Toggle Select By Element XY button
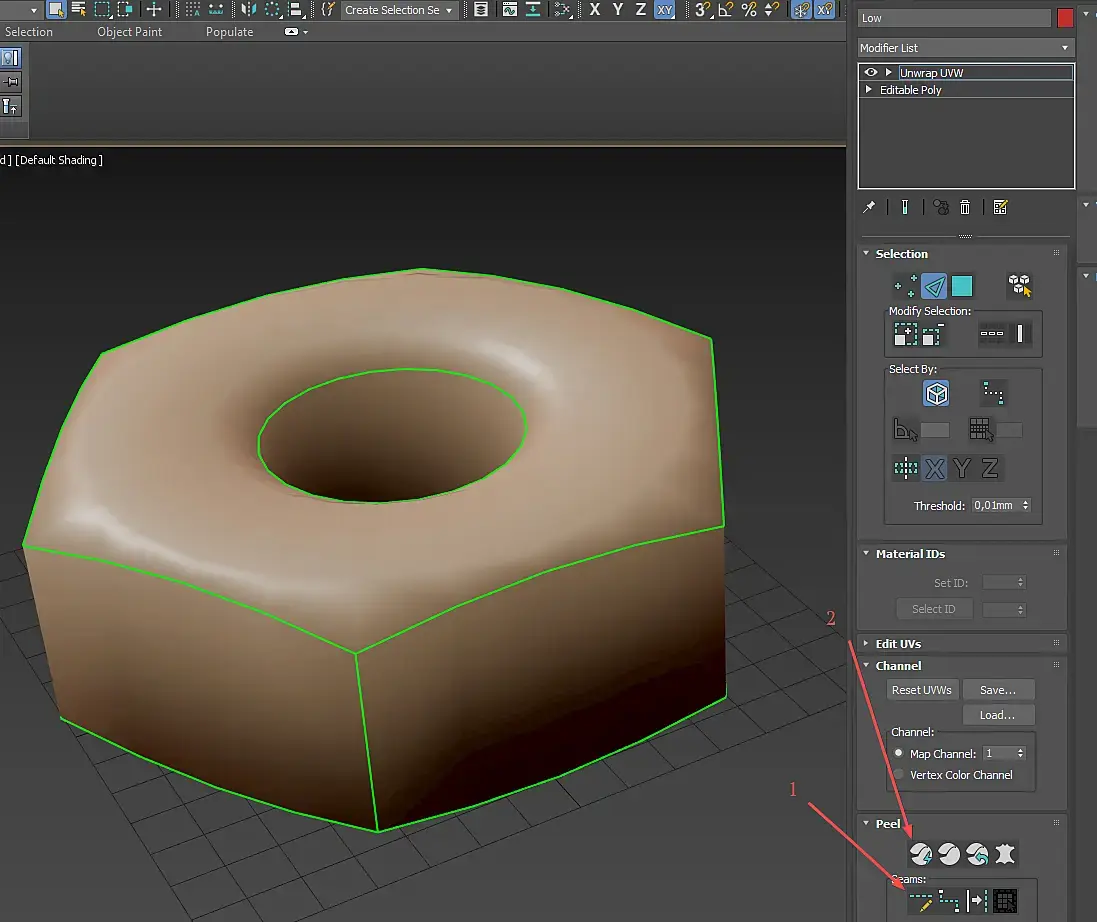This screenshot has height=922, width=1097. 936,394
